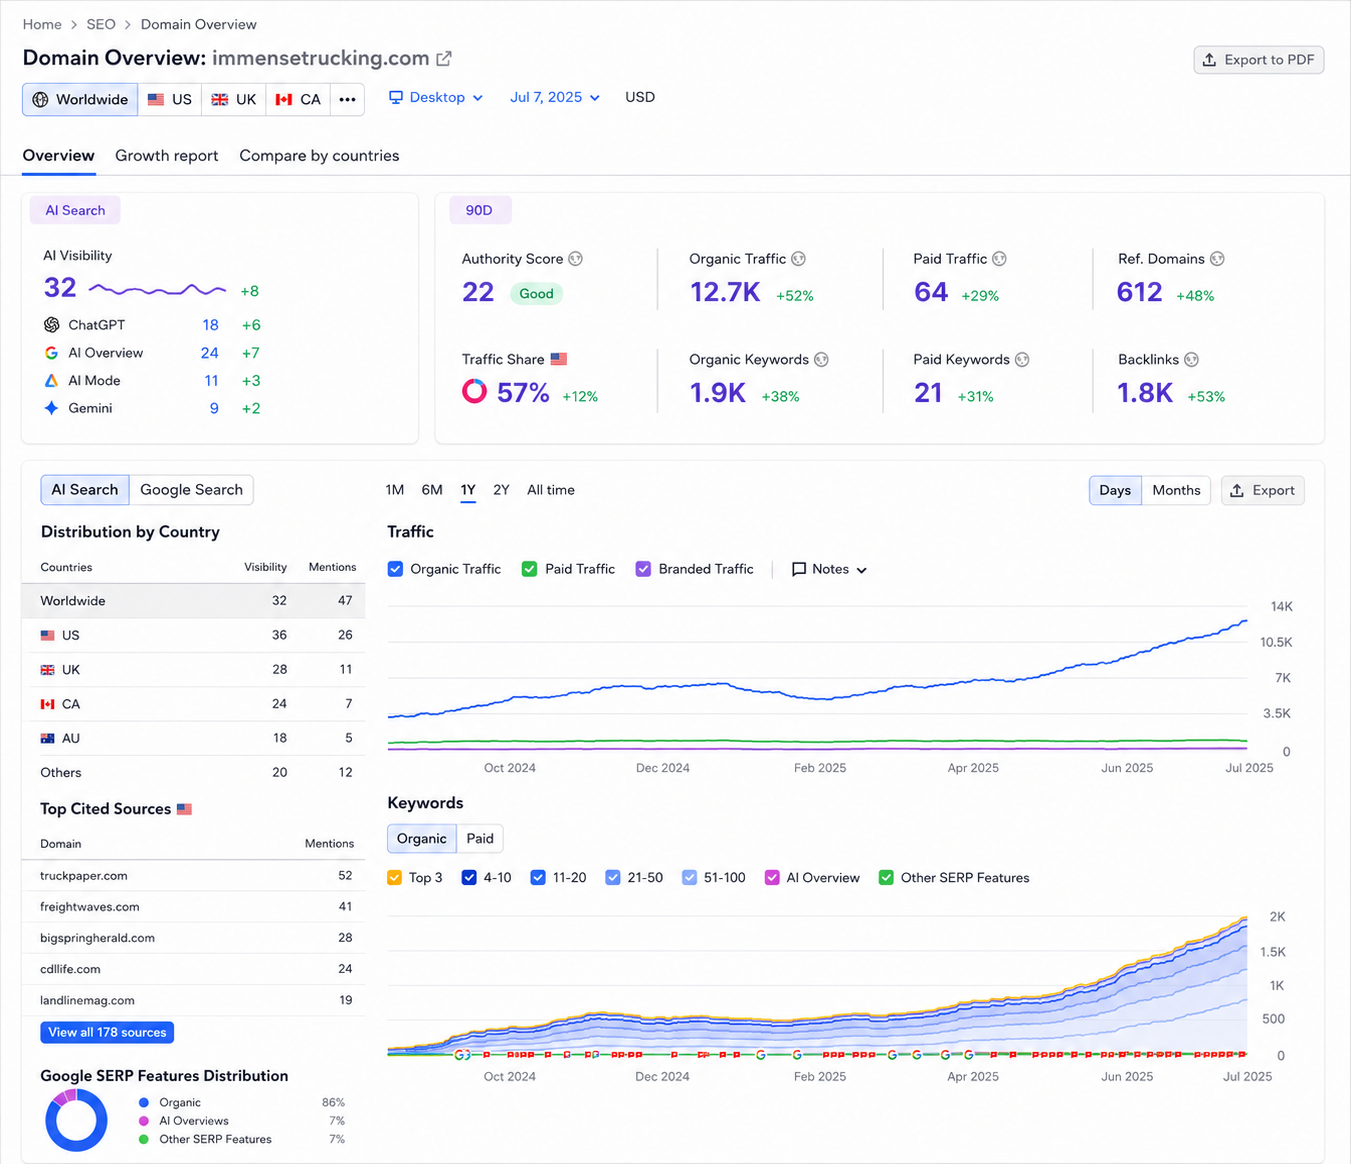The width and height of the screenshot is (1351, 1164).
Task: Click info icon next to Backlinks
Action: pos(1191,360)
